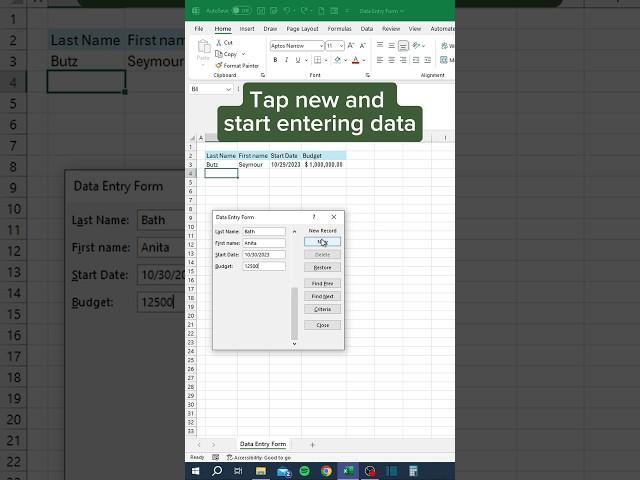This screenshot has height=480, width=640.
Task: Center text horizontally
Action: [391, 60]
